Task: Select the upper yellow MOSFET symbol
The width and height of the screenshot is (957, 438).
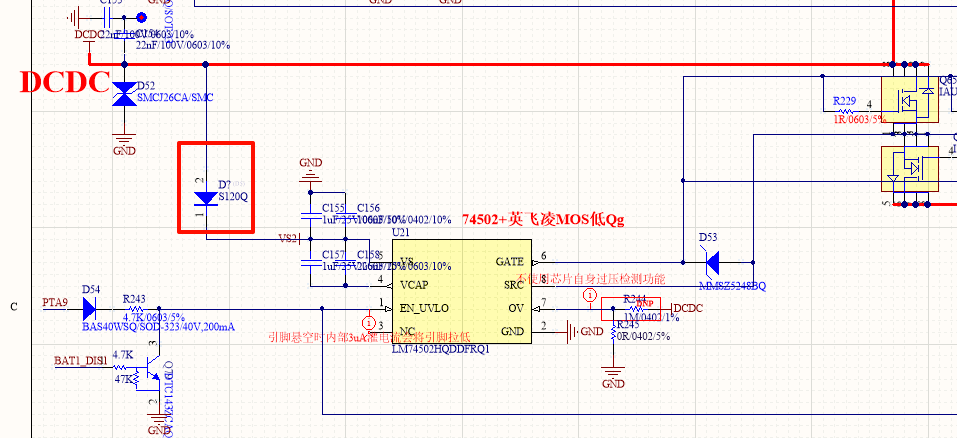Action: [x=910, y=99]
